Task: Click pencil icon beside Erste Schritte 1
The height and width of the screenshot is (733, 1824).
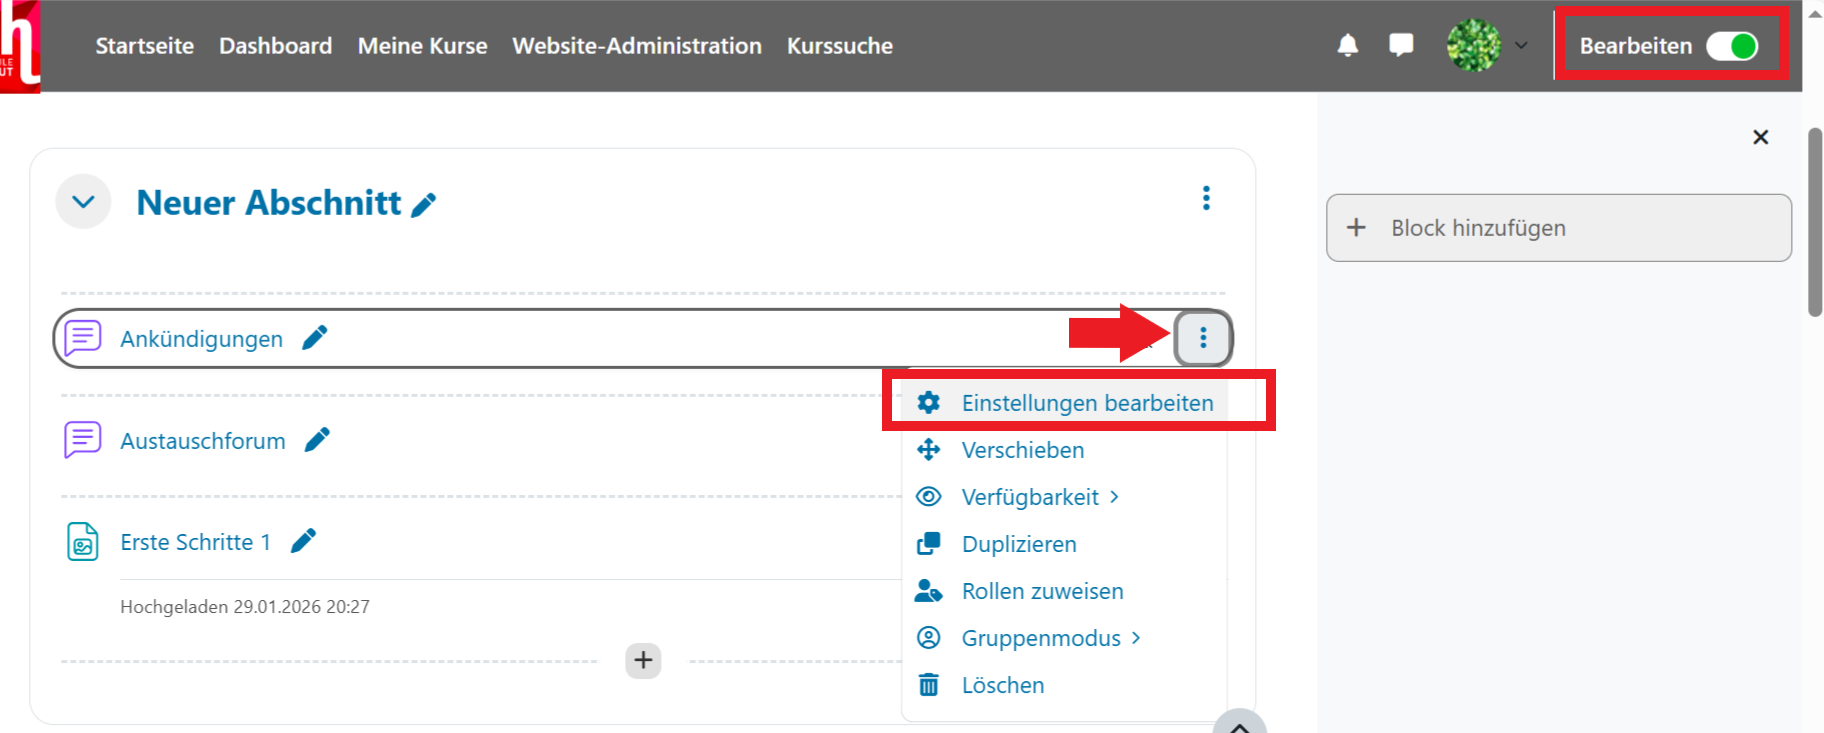Action: click(x=303, y=541)
